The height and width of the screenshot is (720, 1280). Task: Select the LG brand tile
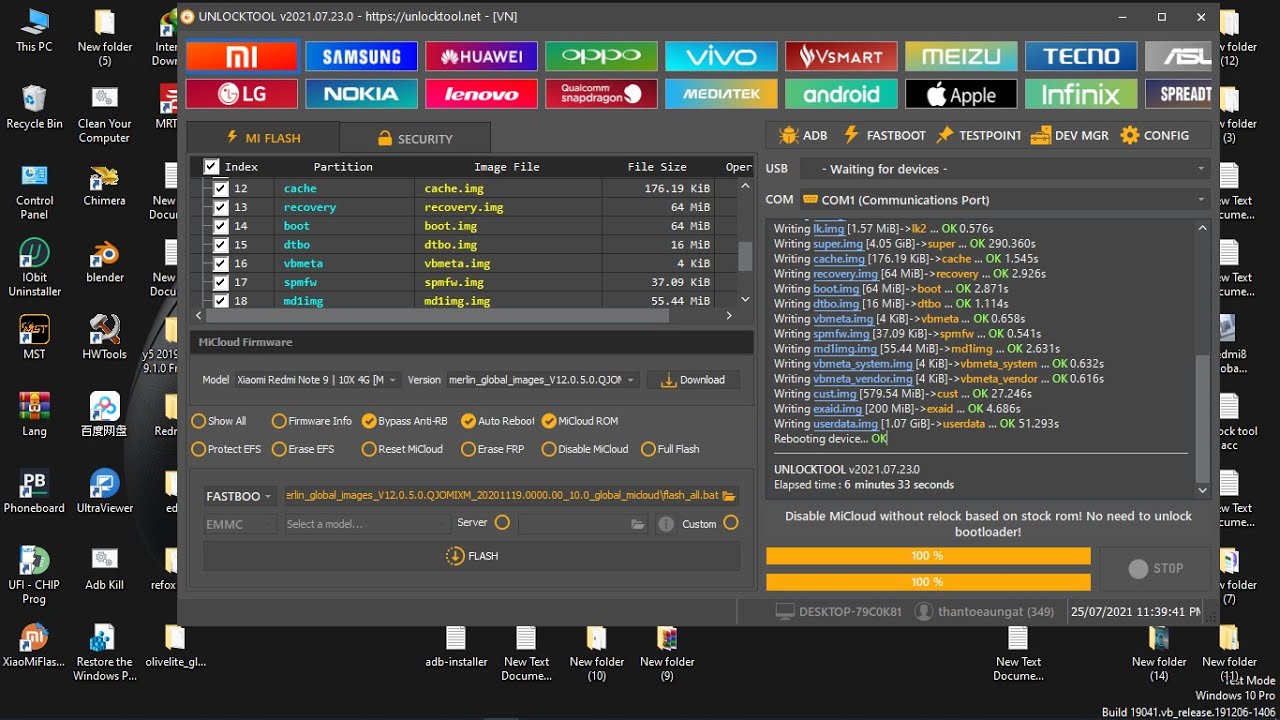pyautogui.click(x=242, y=94)
